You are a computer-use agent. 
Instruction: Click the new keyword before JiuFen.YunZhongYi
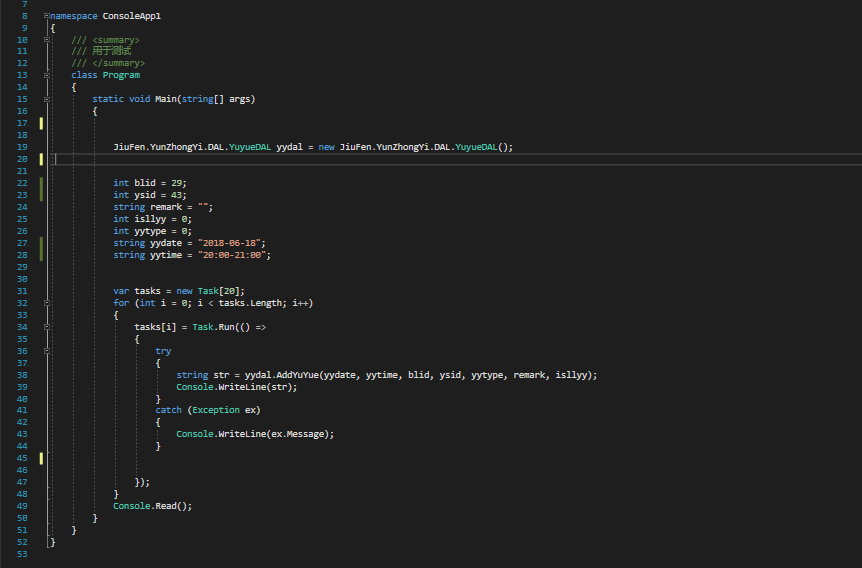(327, 147)
